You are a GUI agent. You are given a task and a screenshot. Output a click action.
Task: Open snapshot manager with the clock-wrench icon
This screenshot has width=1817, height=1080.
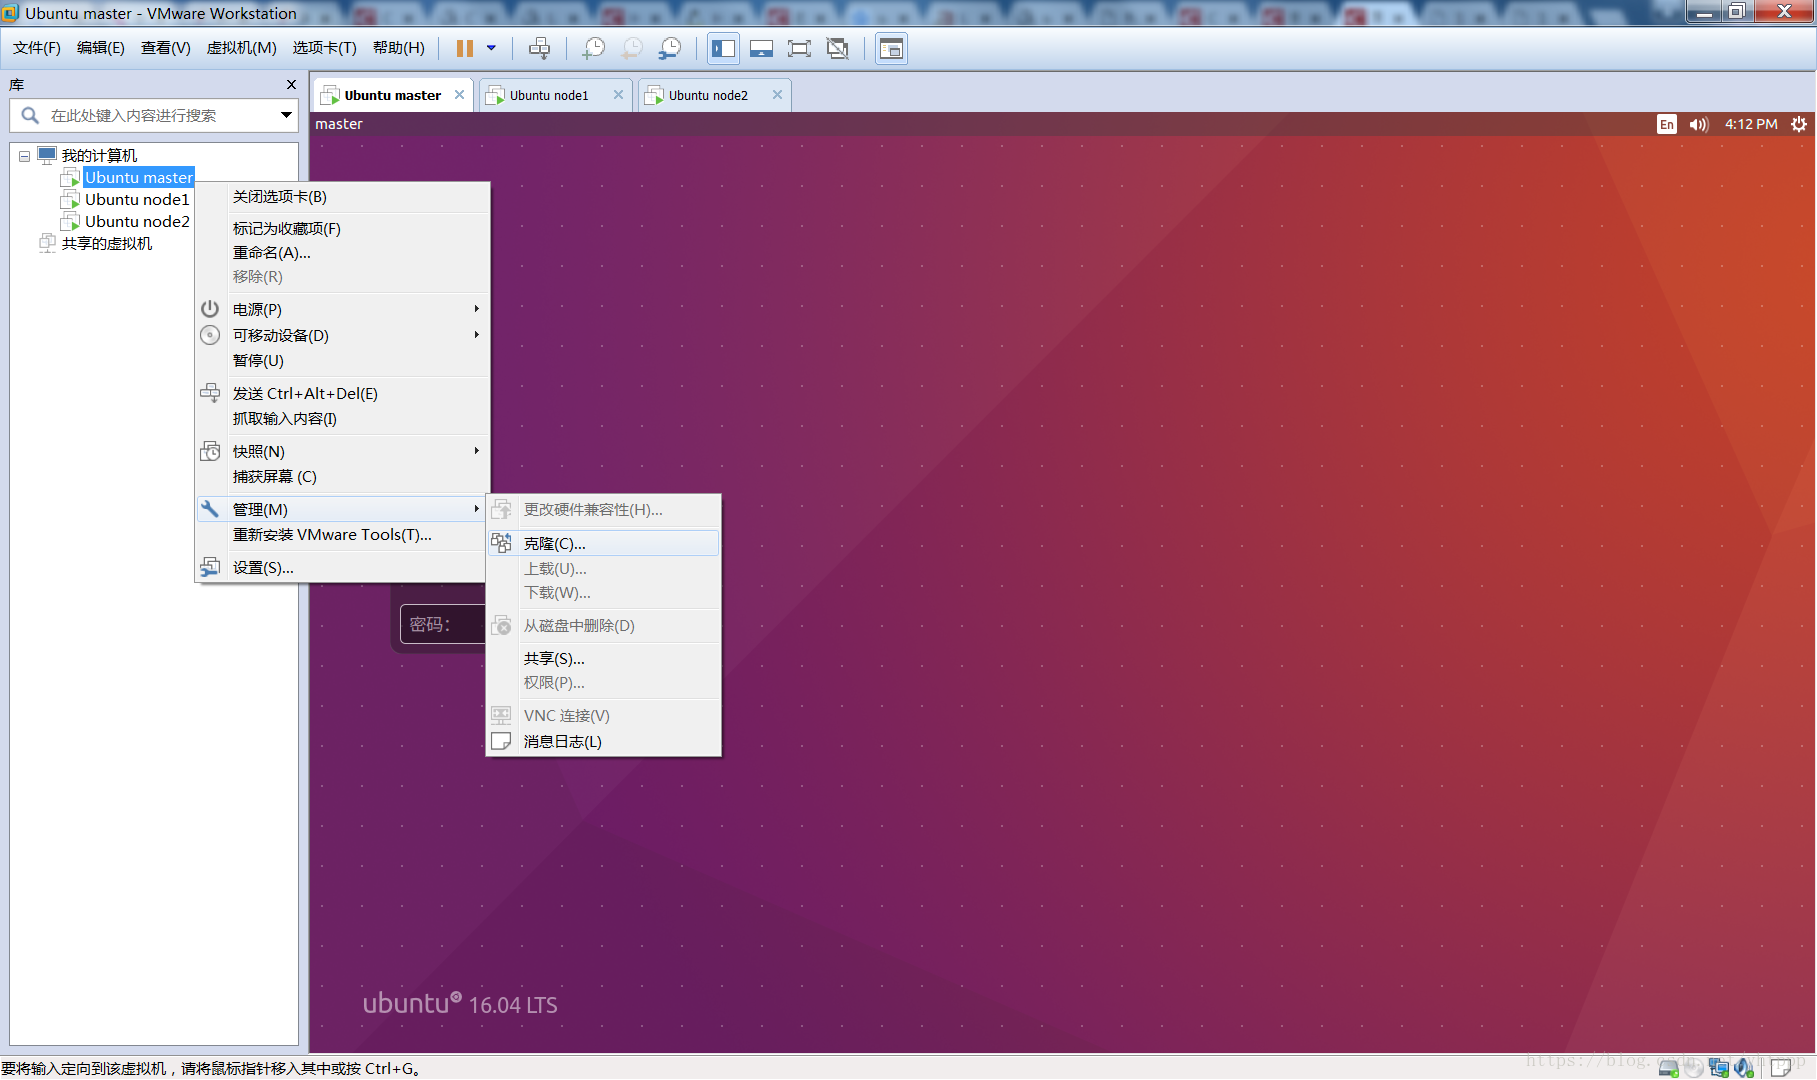[670, 48]
